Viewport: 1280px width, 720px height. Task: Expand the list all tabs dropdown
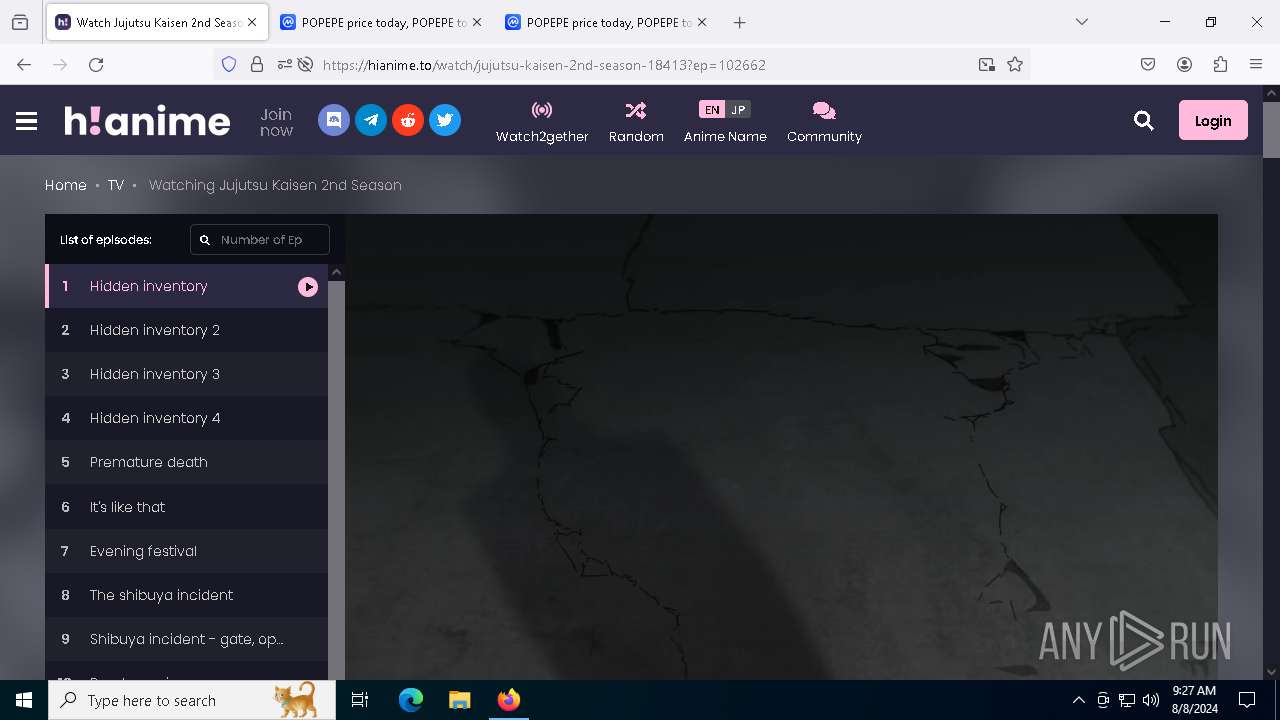point(1081,22)
